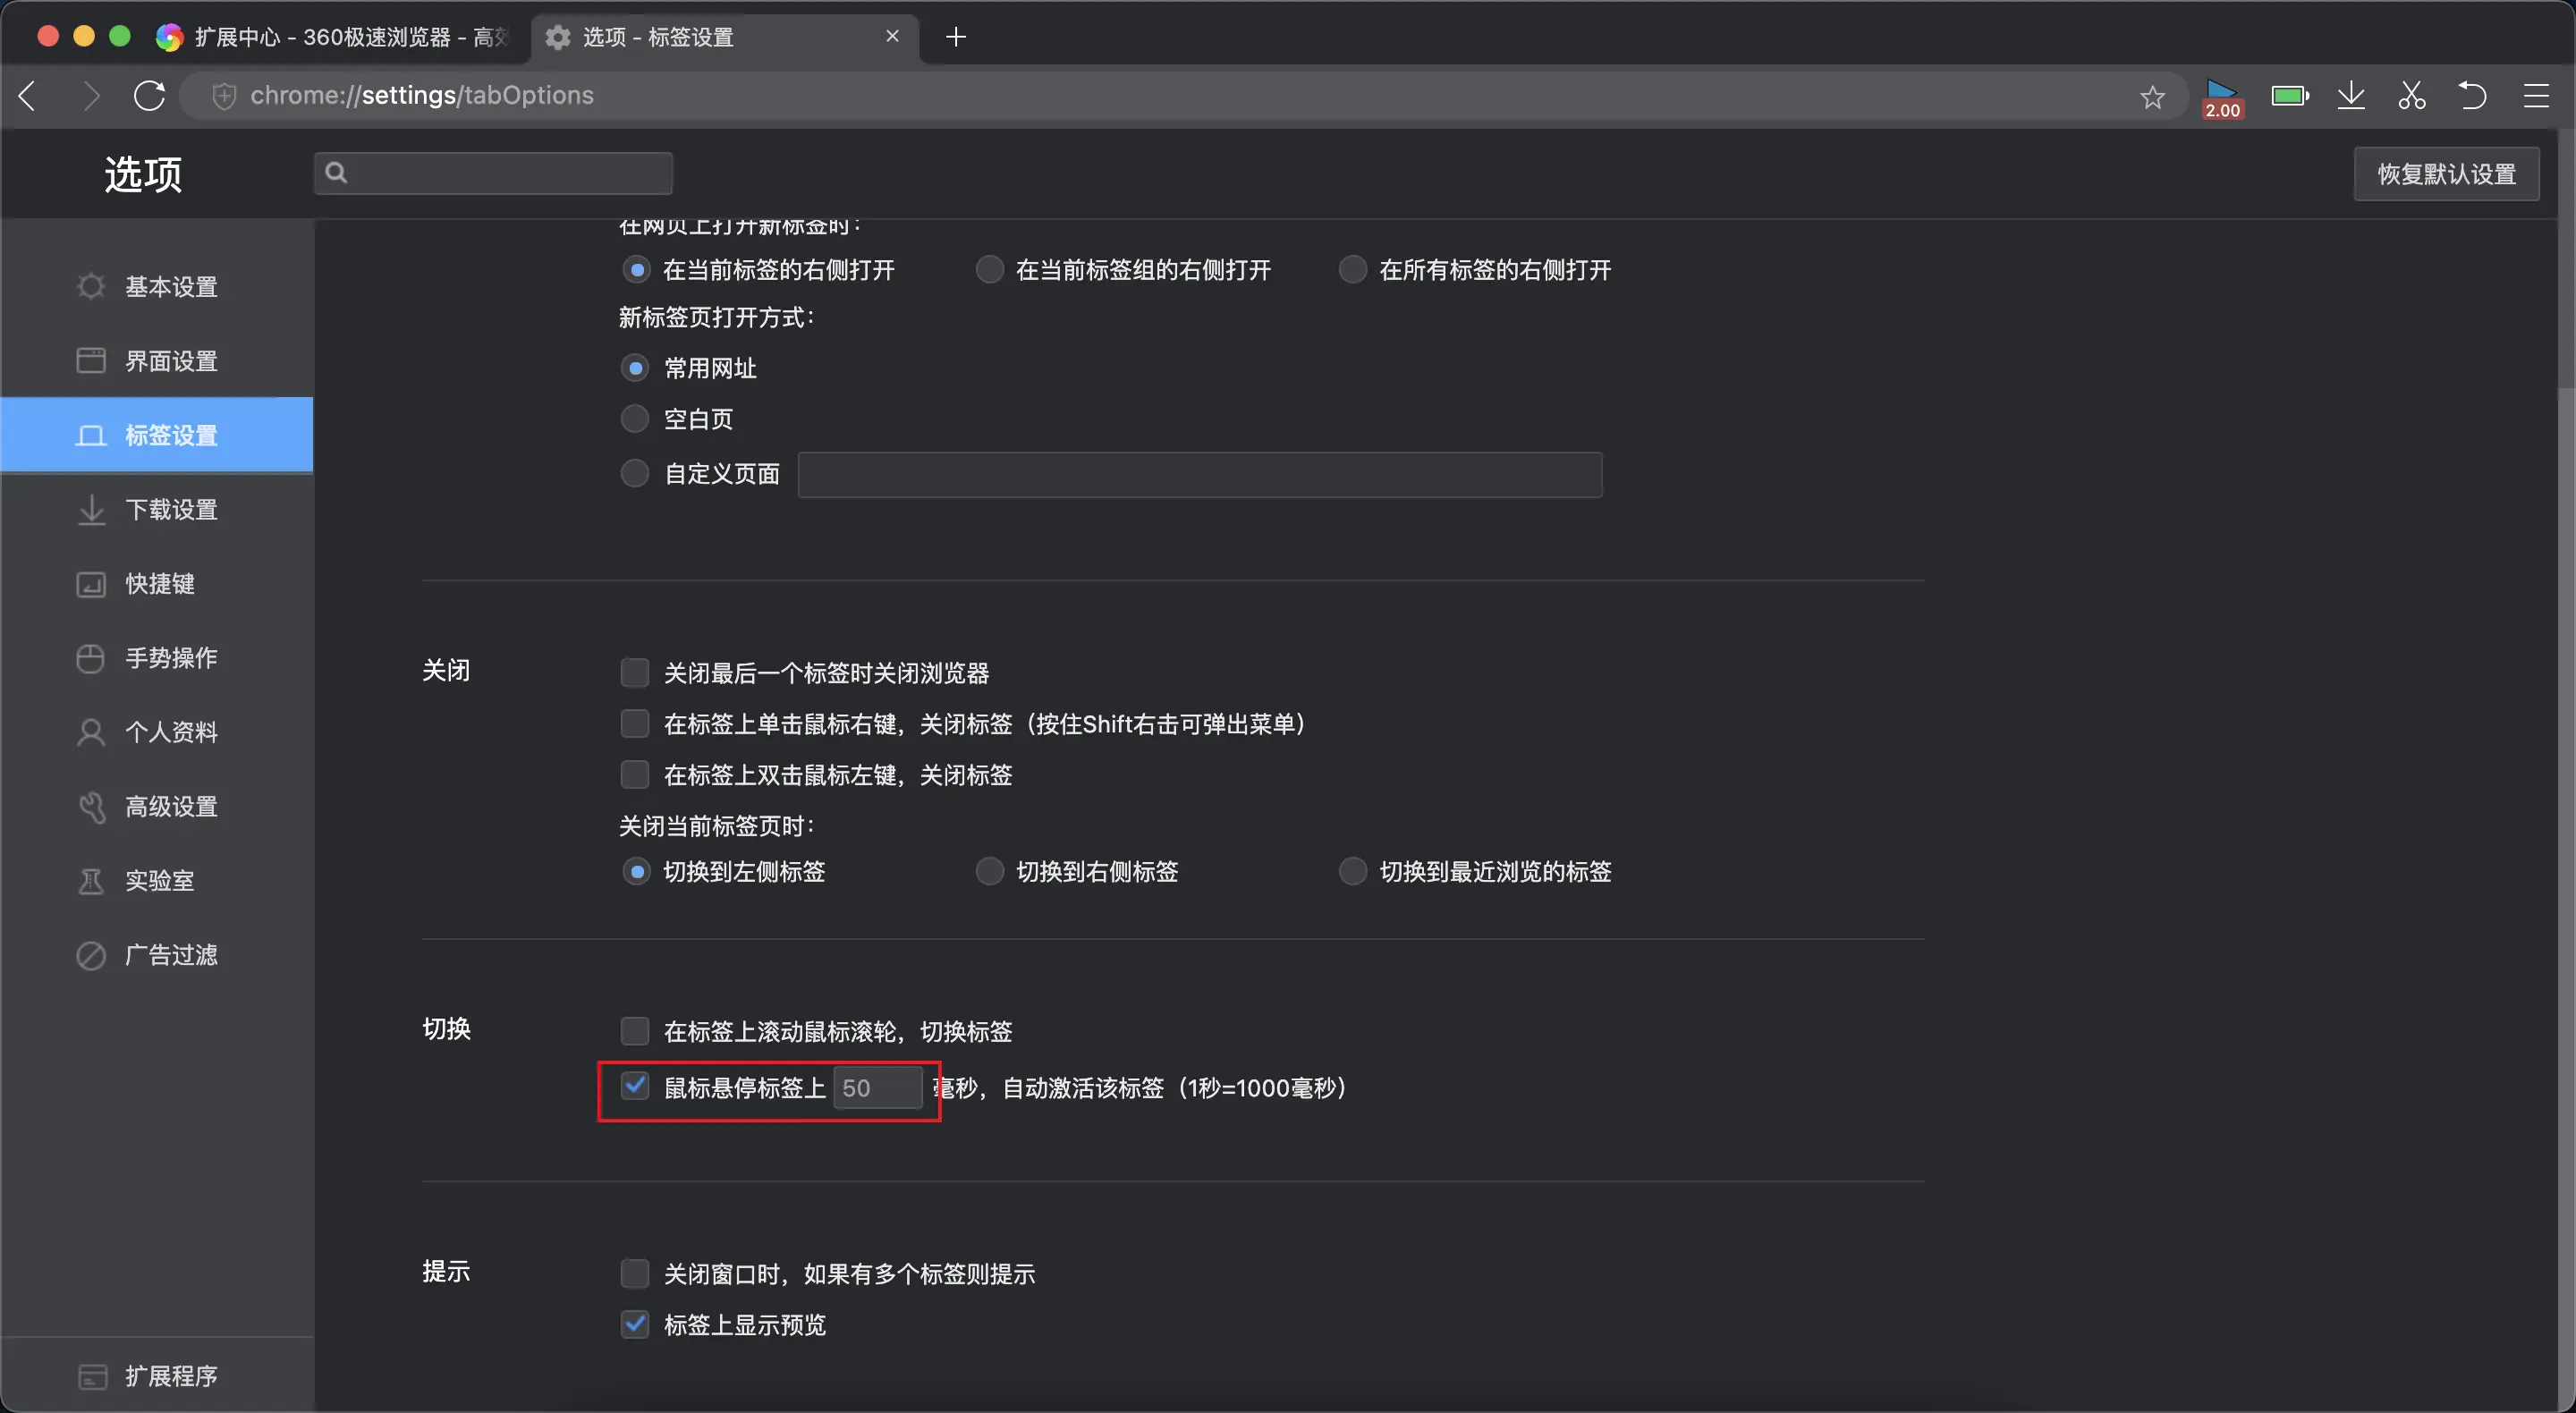
Task: Select 在当前标签组的右侧打开 radio
Action: point(989,270)
